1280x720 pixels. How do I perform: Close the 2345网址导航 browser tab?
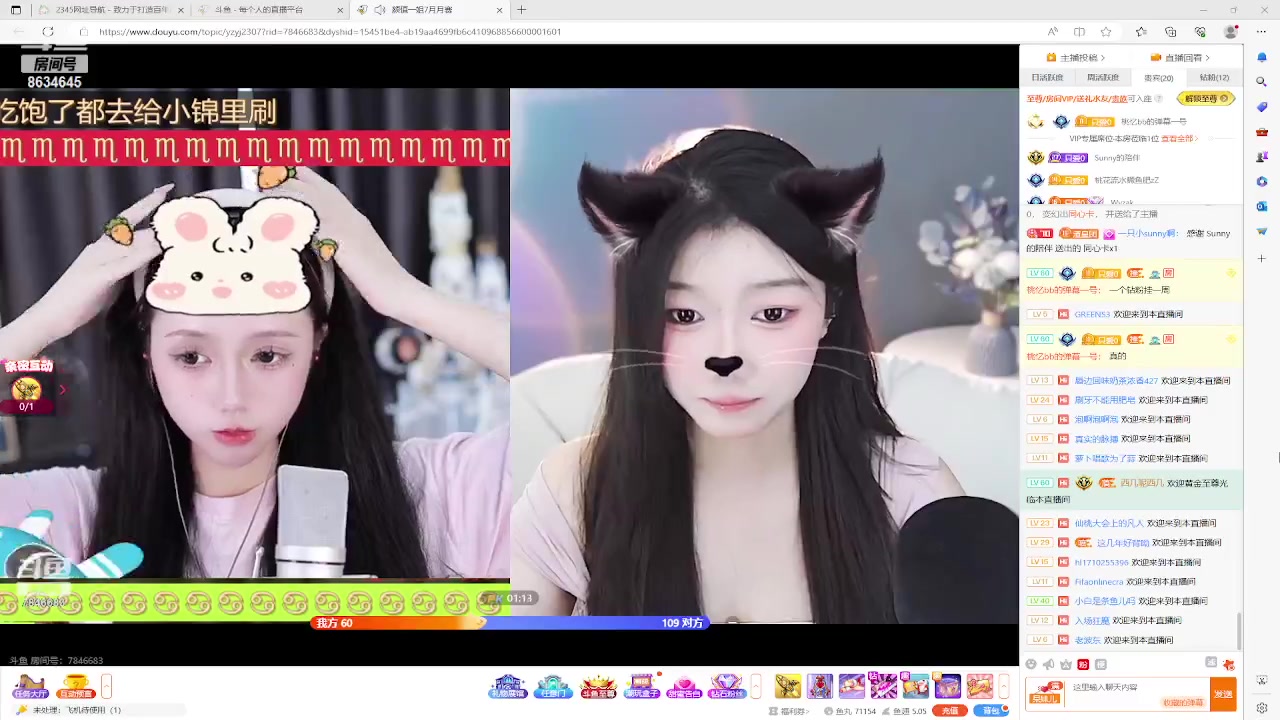pos(181,10)
